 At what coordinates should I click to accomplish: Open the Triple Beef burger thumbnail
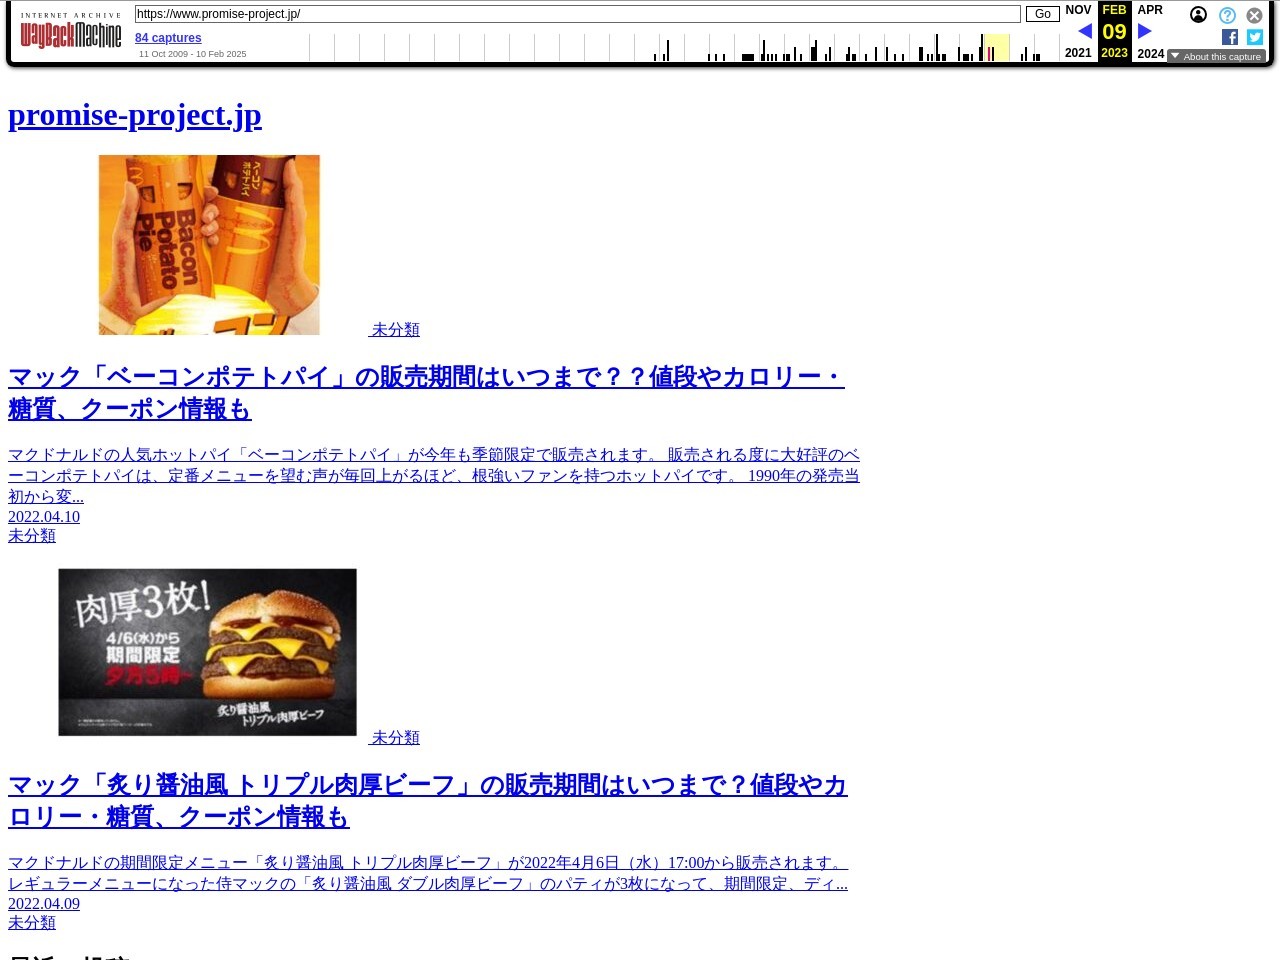[207, 652]
